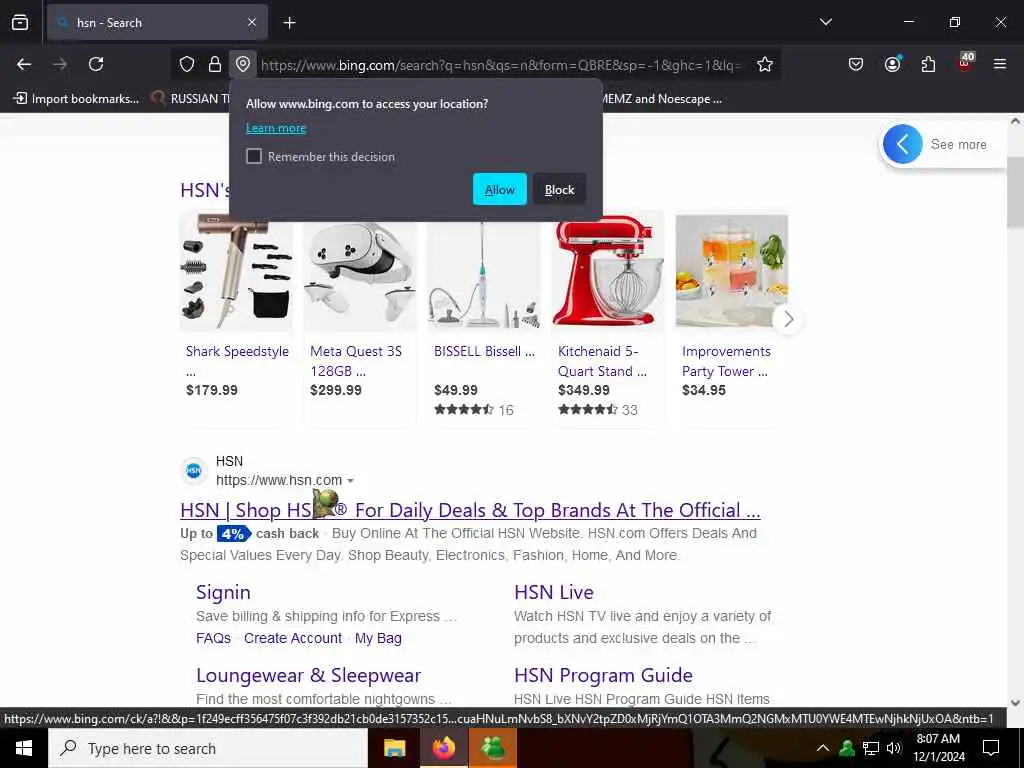Open the Pocket save icon
The width and height of the screenshot is (1024, 768).
[856, 64]
